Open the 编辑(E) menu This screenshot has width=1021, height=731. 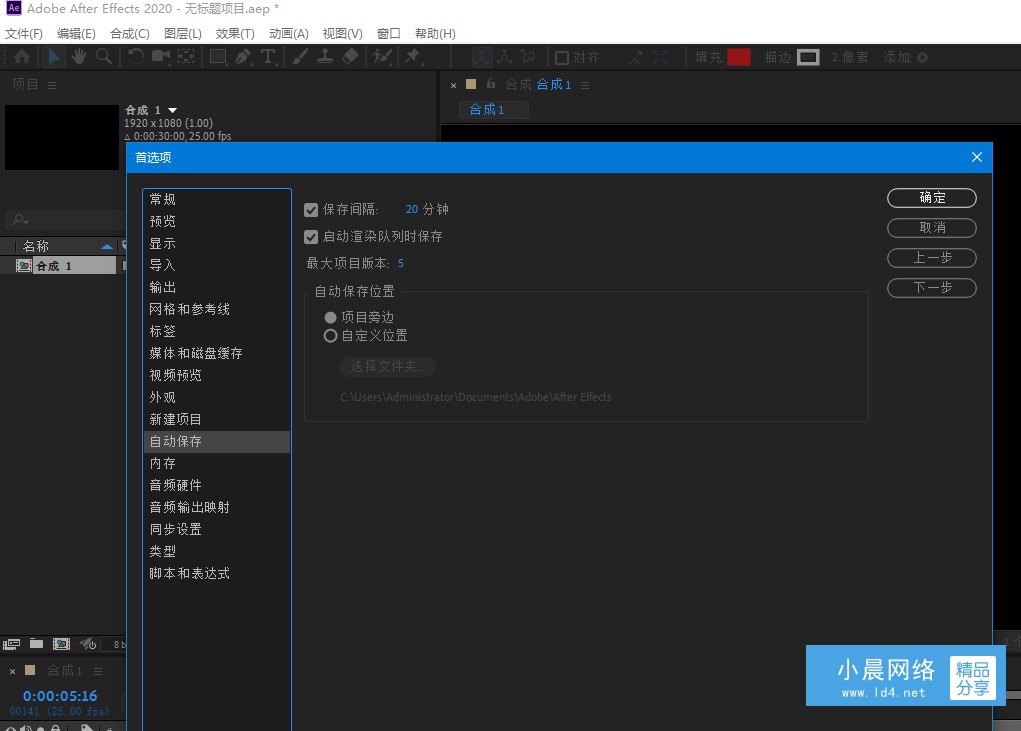pyautogui.click(x=76, y=34)
